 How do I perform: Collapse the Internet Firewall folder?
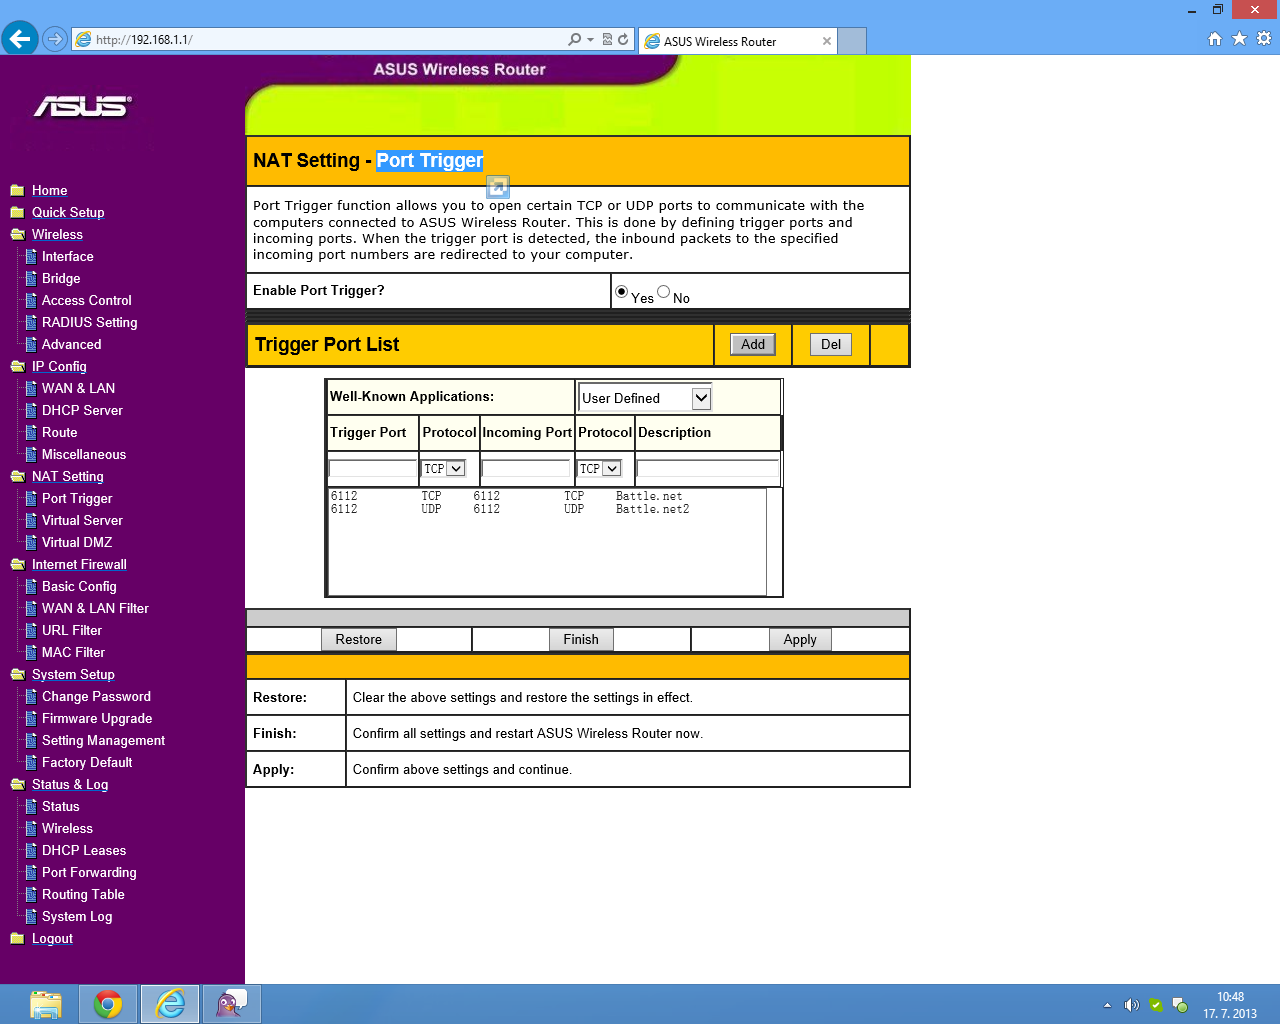coord(17,564)
